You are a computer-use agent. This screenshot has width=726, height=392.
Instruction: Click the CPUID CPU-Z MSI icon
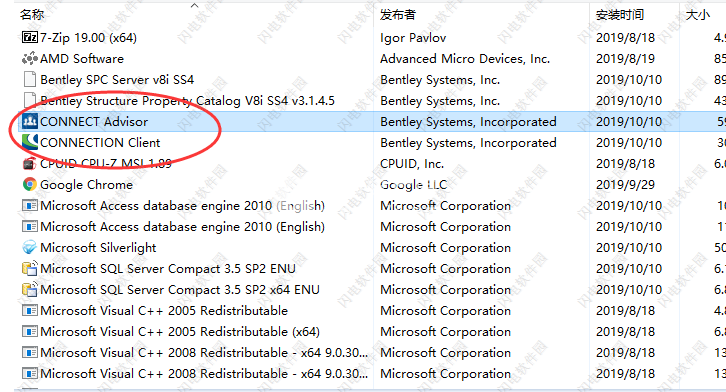[29, 163]
